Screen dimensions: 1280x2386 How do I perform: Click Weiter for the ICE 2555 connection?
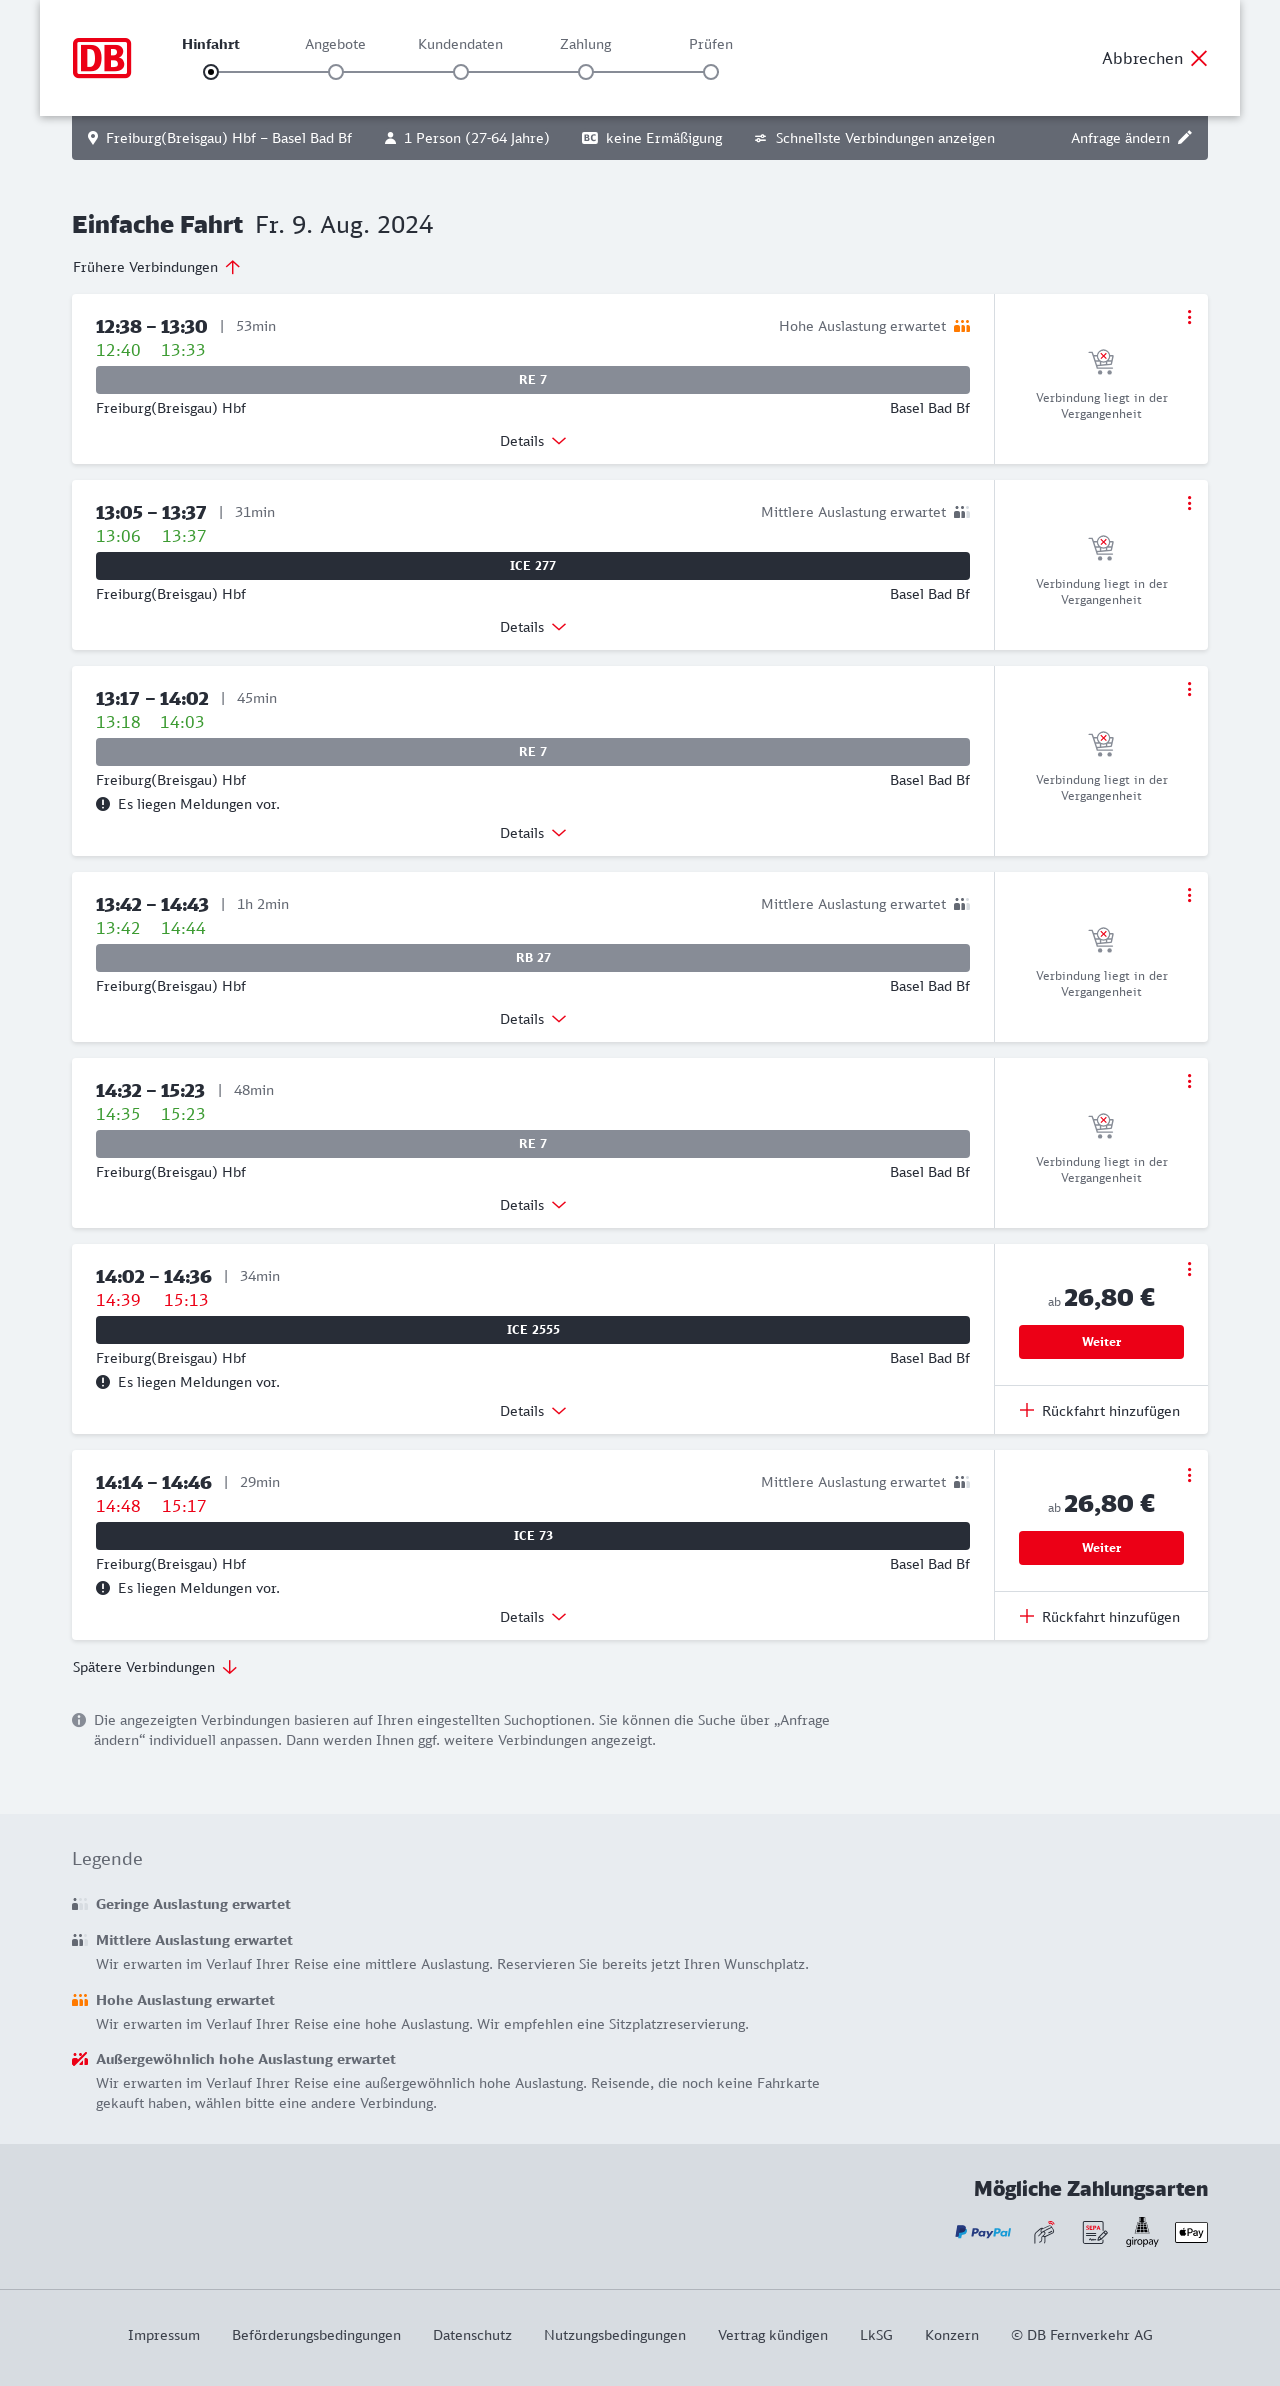click(1101, 1342)
